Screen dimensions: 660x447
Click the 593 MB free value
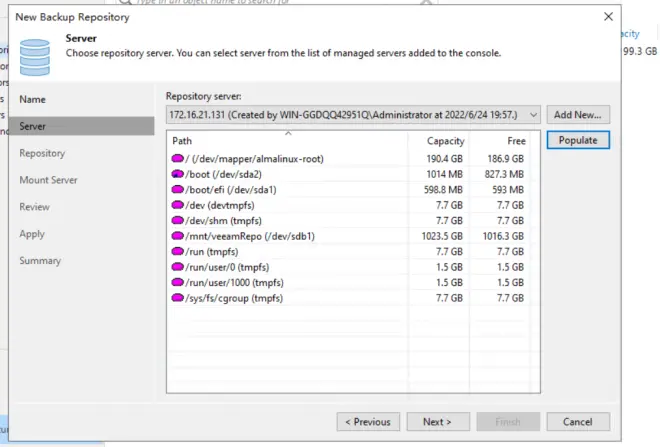click(x=508, y=190)
